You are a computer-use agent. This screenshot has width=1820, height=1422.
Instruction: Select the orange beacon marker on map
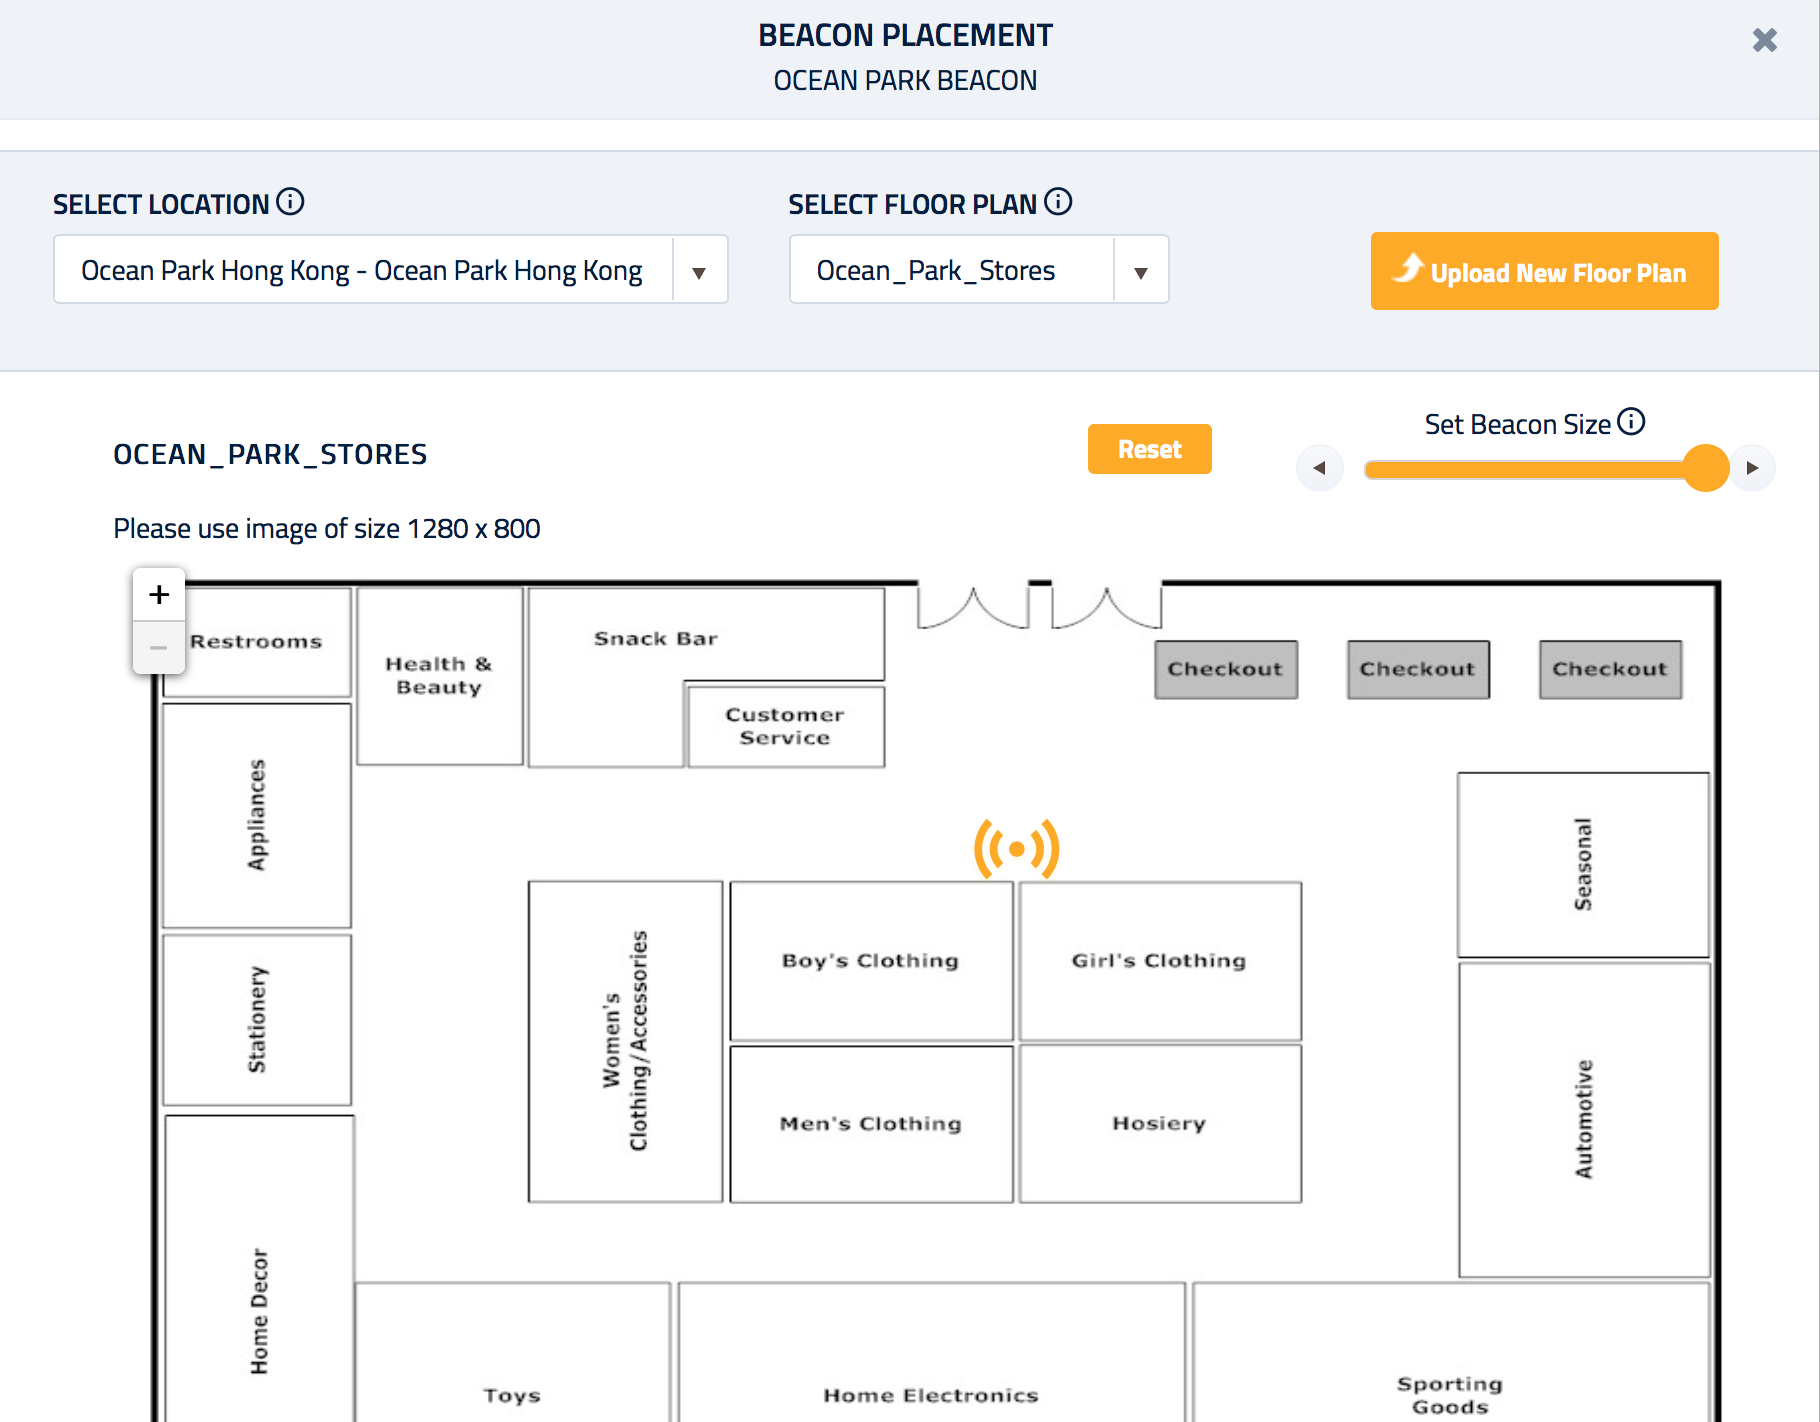(1016, 849)
